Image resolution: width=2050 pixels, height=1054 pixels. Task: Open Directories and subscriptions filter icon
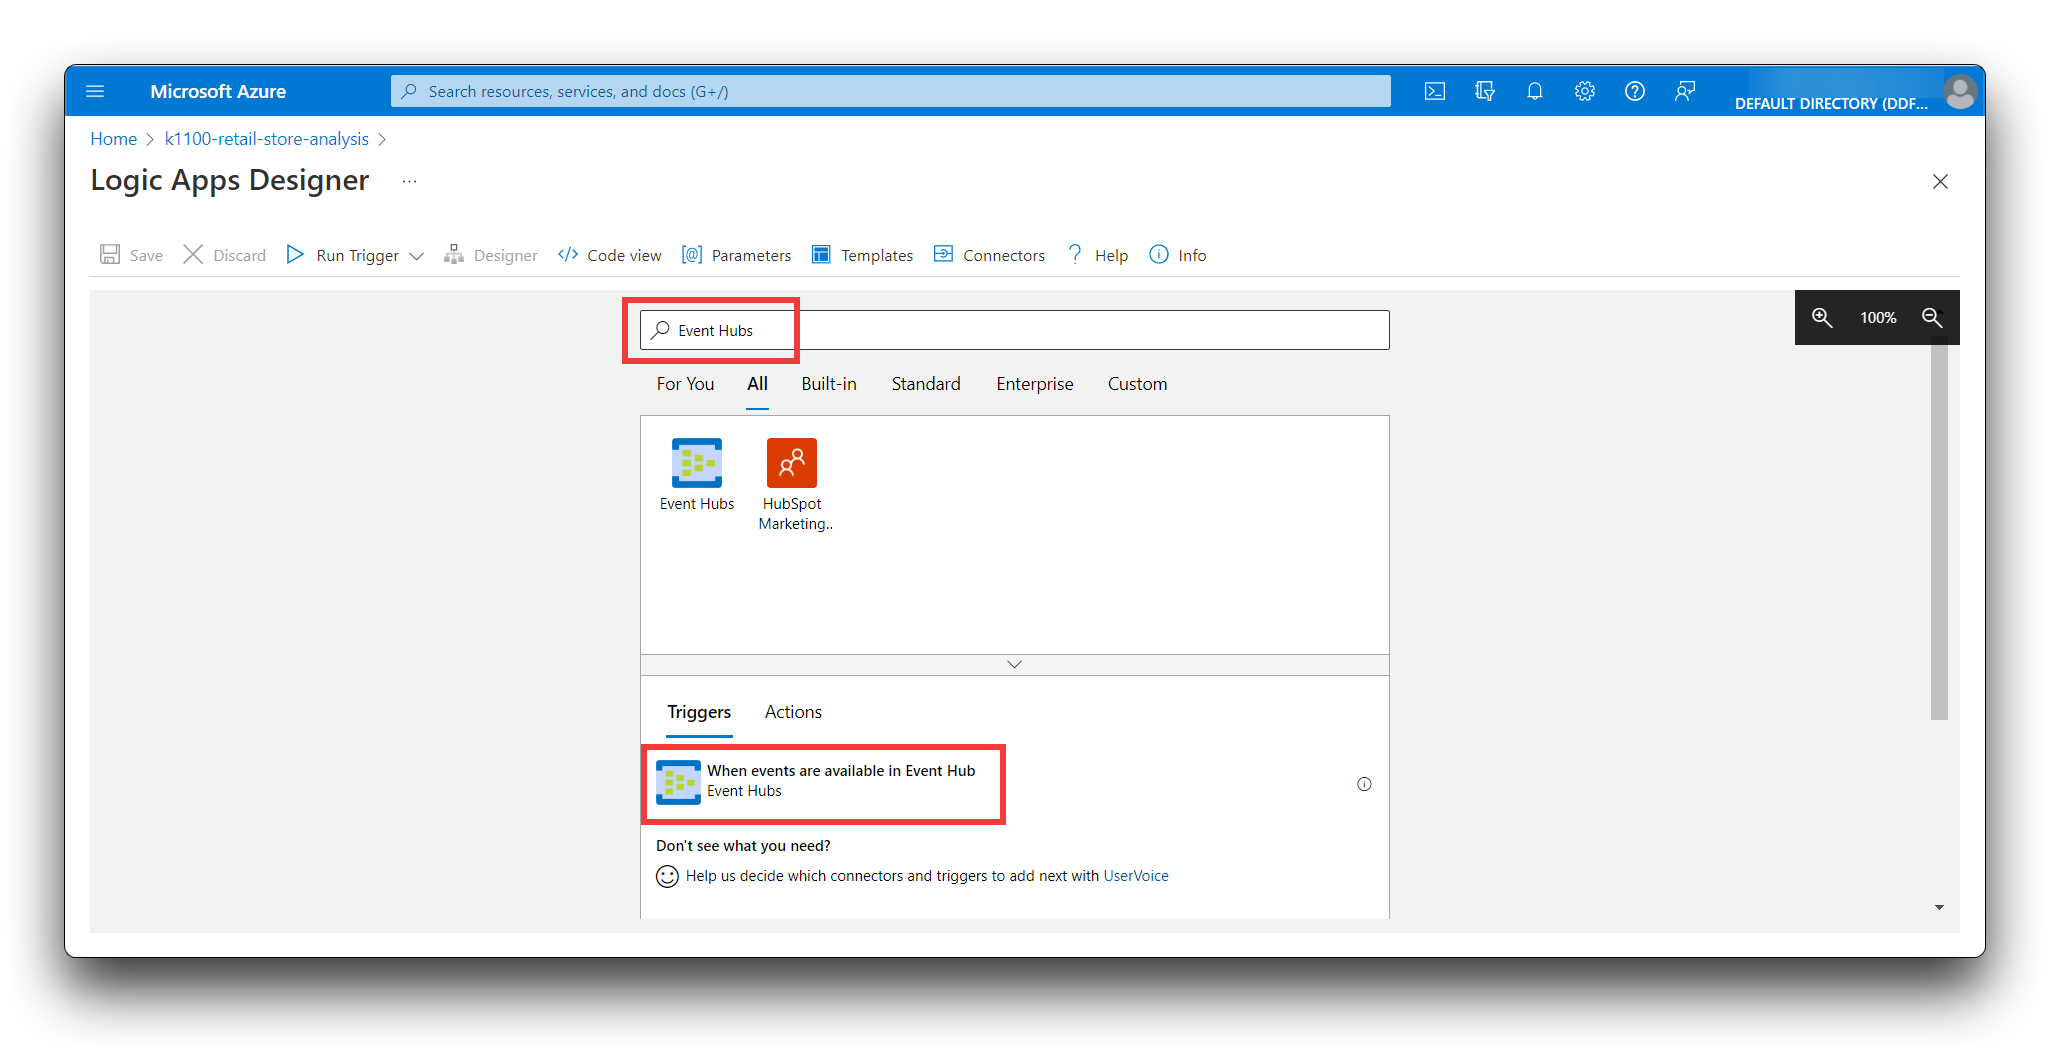pyautogui.click(x=1485, y=91)
